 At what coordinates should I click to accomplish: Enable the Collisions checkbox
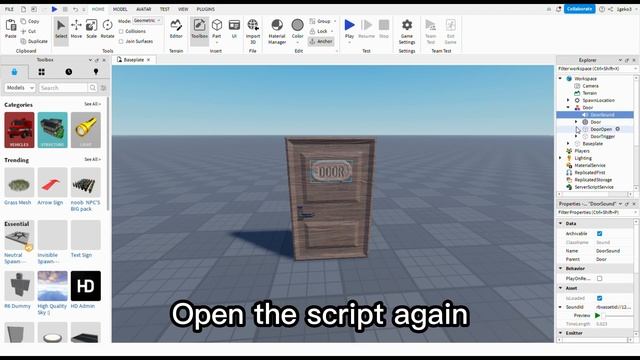coord(121,31)
